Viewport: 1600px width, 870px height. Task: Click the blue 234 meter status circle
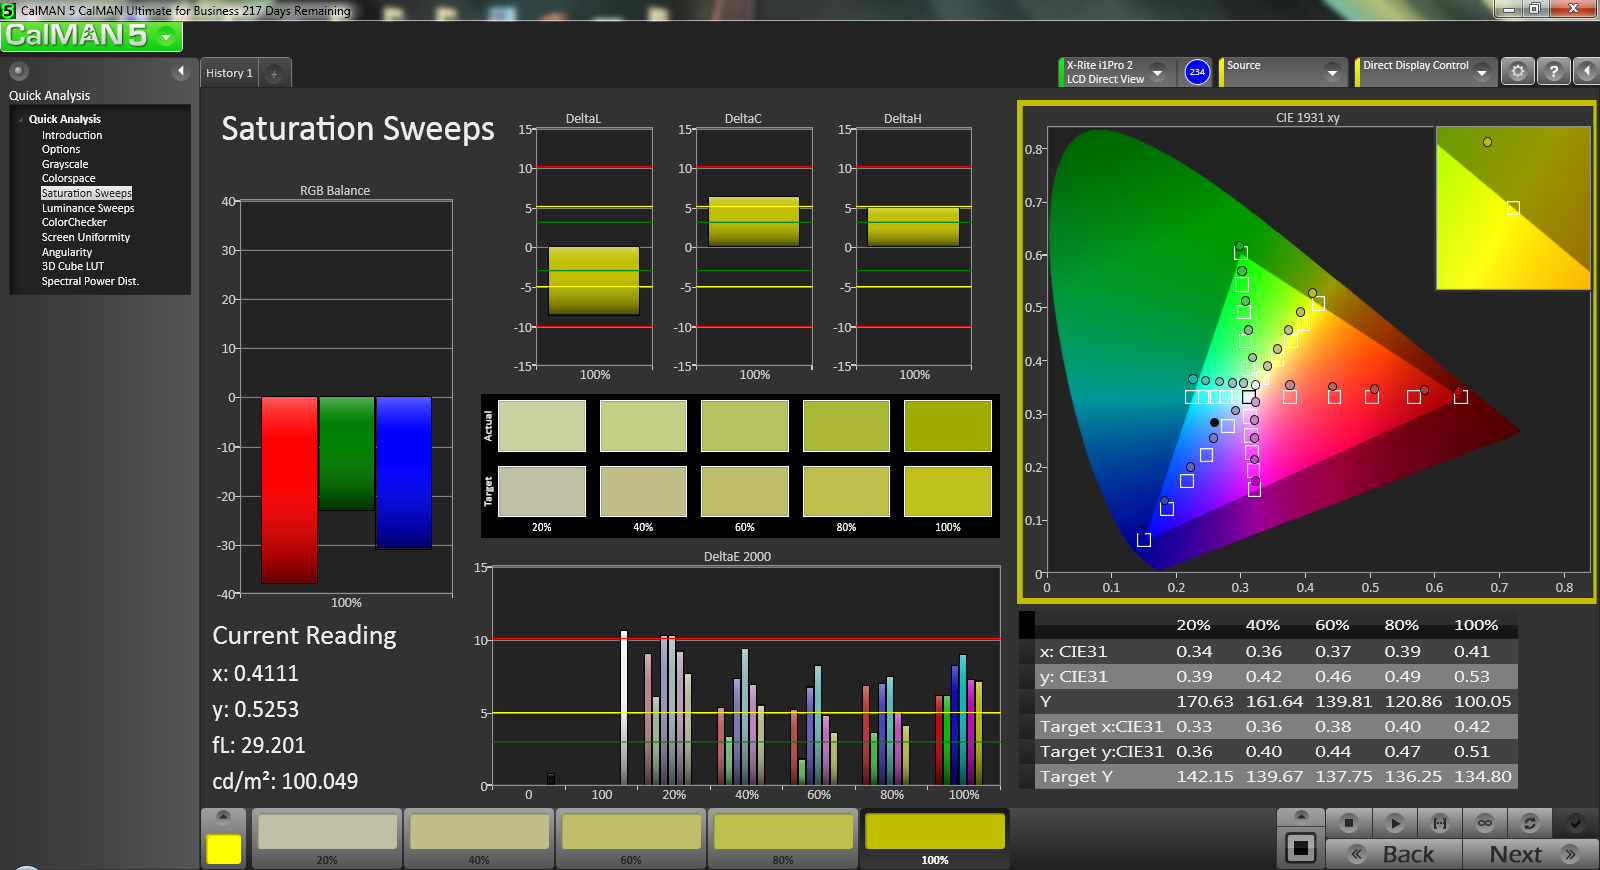pos(1197,72)
